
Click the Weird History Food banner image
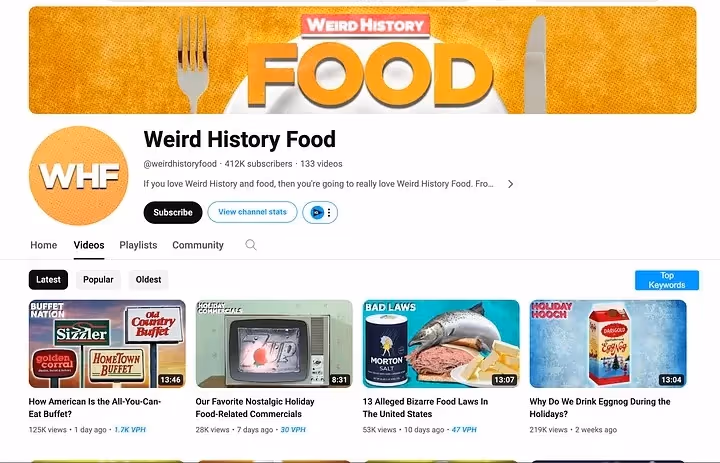[362, 60]
